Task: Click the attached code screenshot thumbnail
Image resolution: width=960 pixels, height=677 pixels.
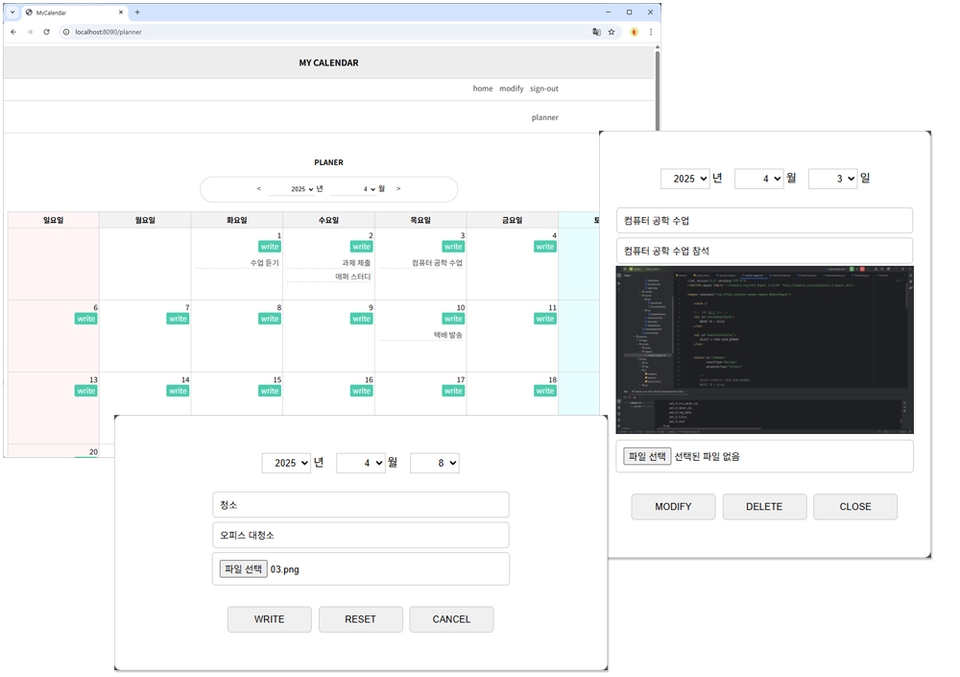Action: pos(765,350)
